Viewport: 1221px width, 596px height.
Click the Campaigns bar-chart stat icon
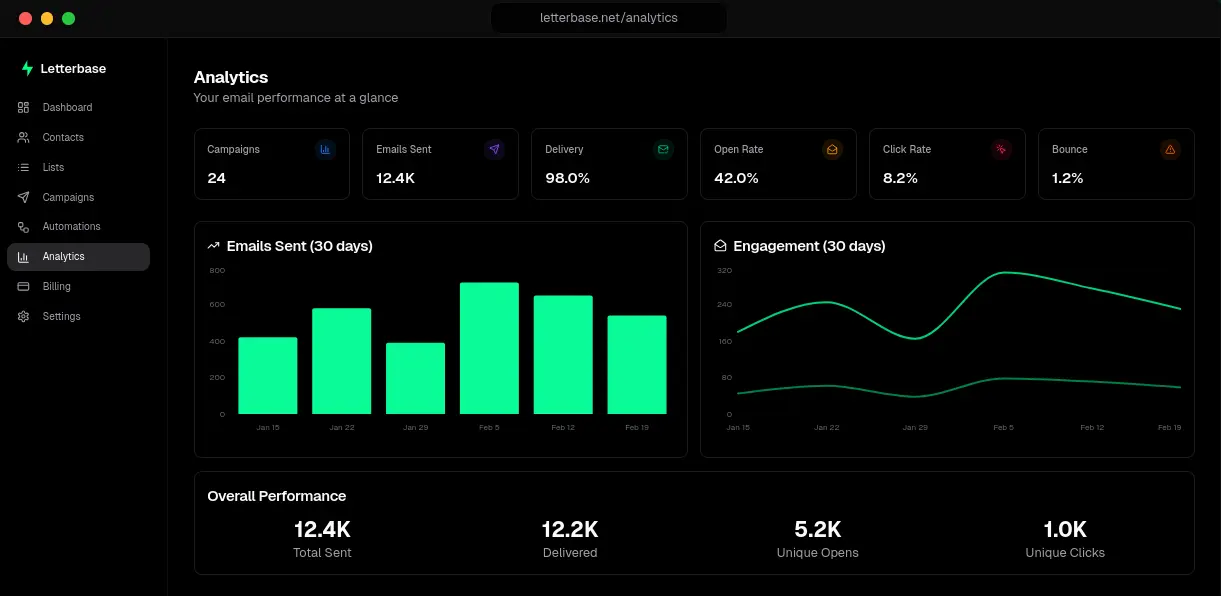[325, 149]
